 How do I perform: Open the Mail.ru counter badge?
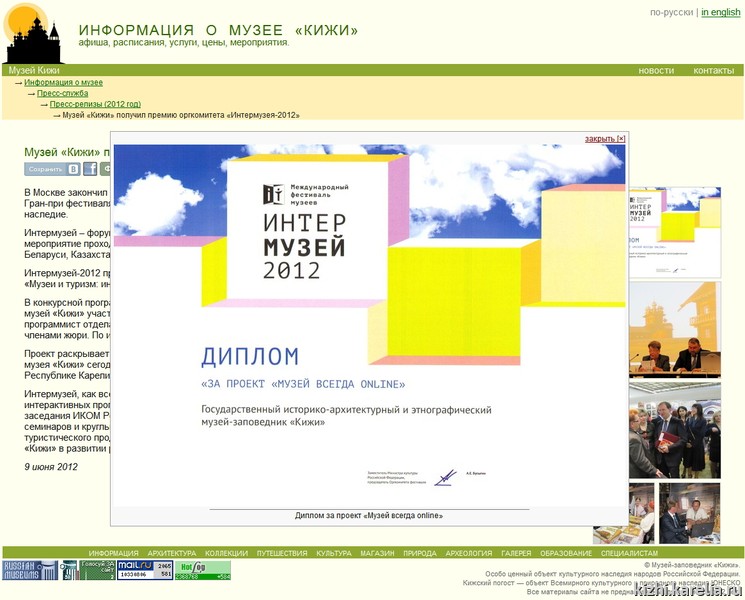pos(145,570)
